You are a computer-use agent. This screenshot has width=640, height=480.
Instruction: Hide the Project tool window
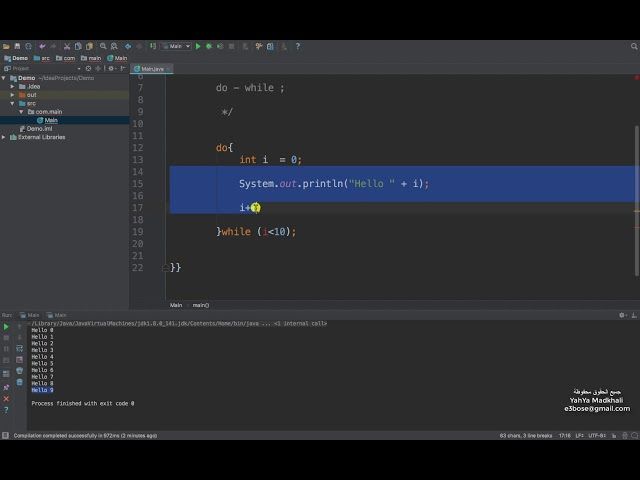tap(122, 69)
